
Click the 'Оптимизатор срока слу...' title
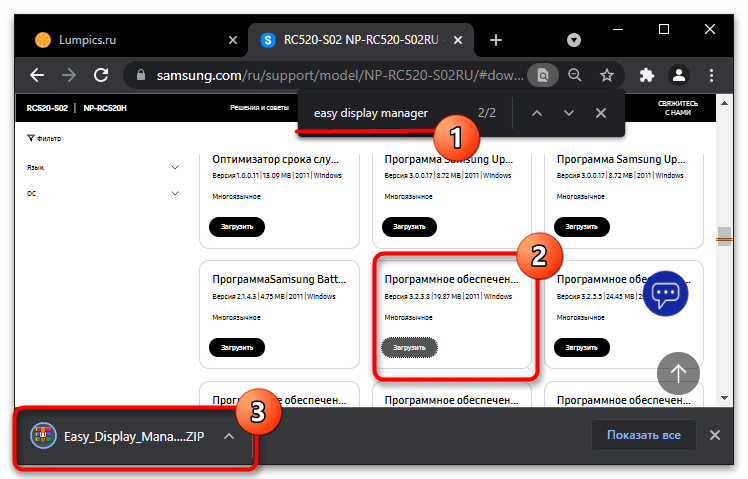coord(276,159)
